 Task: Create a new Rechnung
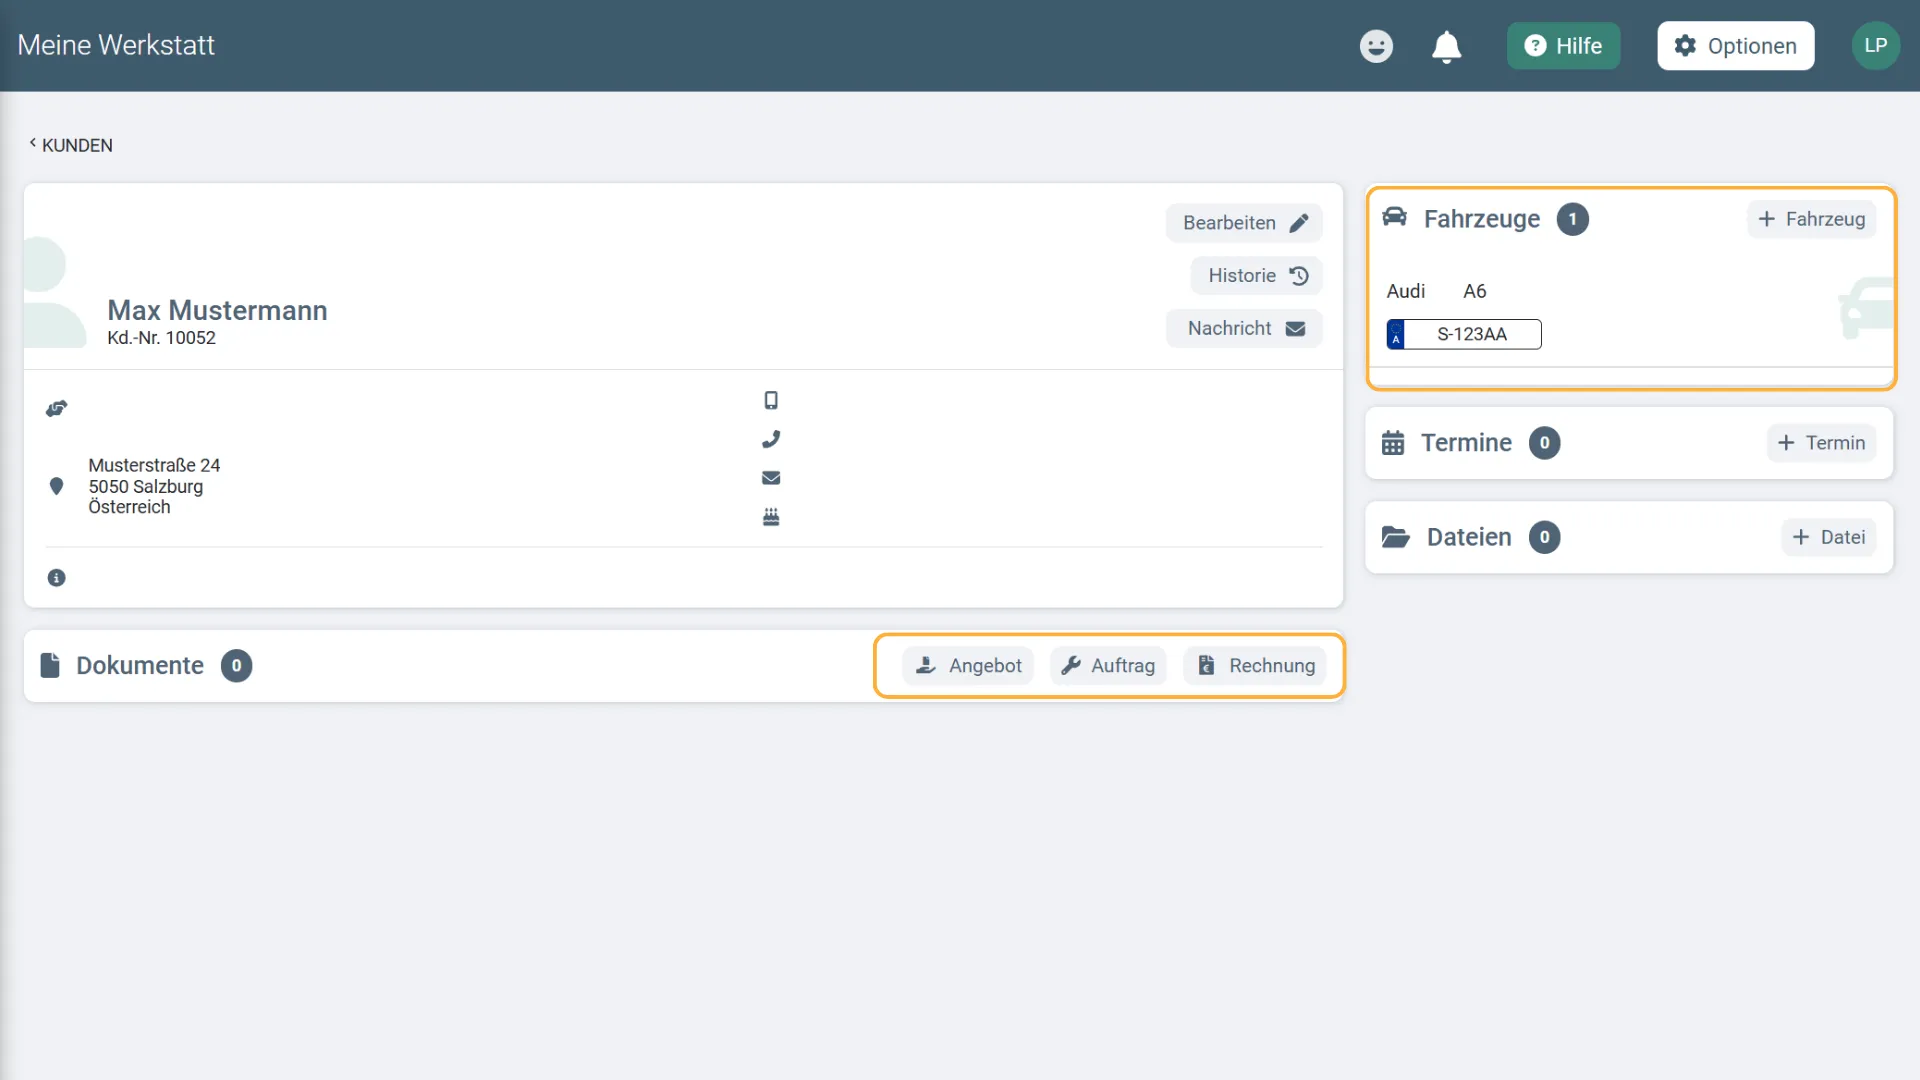1255,666
